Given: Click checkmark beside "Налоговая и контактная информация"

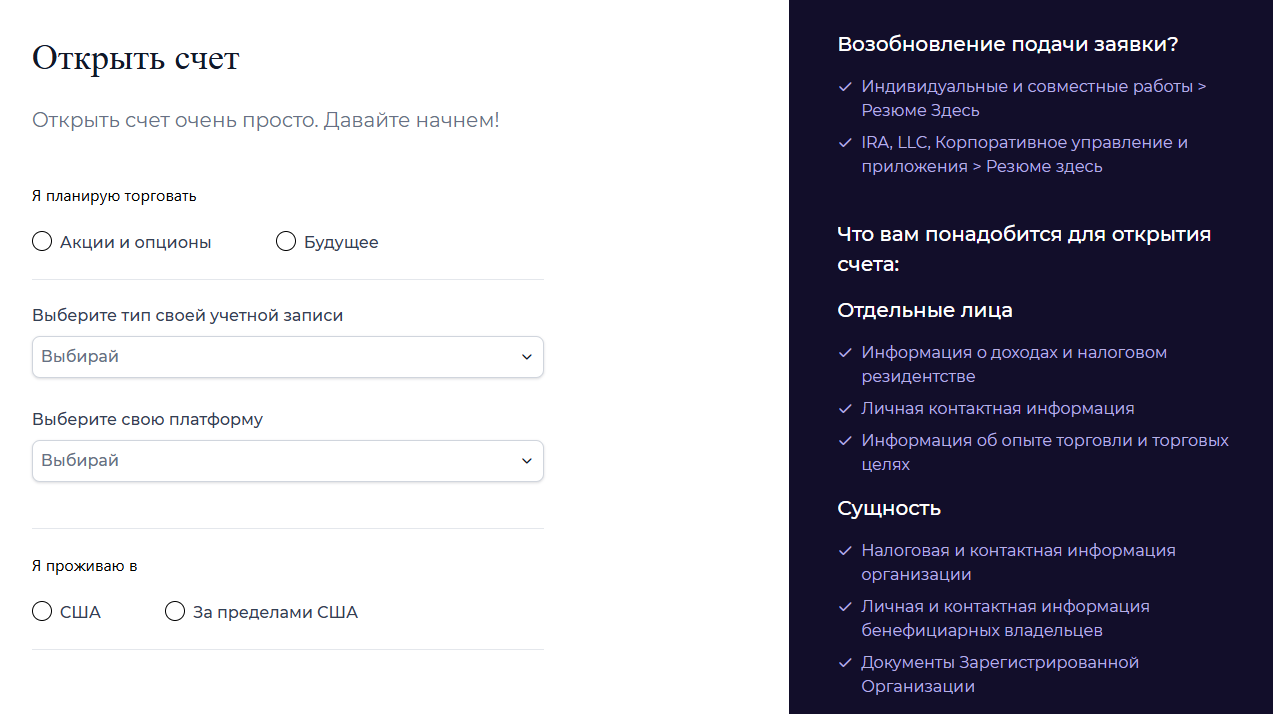Looking at the screenshot, I should [x=845, y=551].
